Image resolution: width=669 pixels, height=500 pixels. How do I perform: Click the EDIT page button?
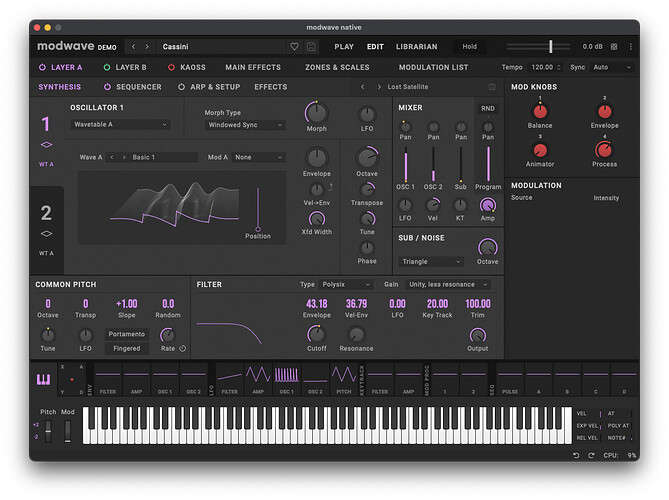[x=375, y=47]
